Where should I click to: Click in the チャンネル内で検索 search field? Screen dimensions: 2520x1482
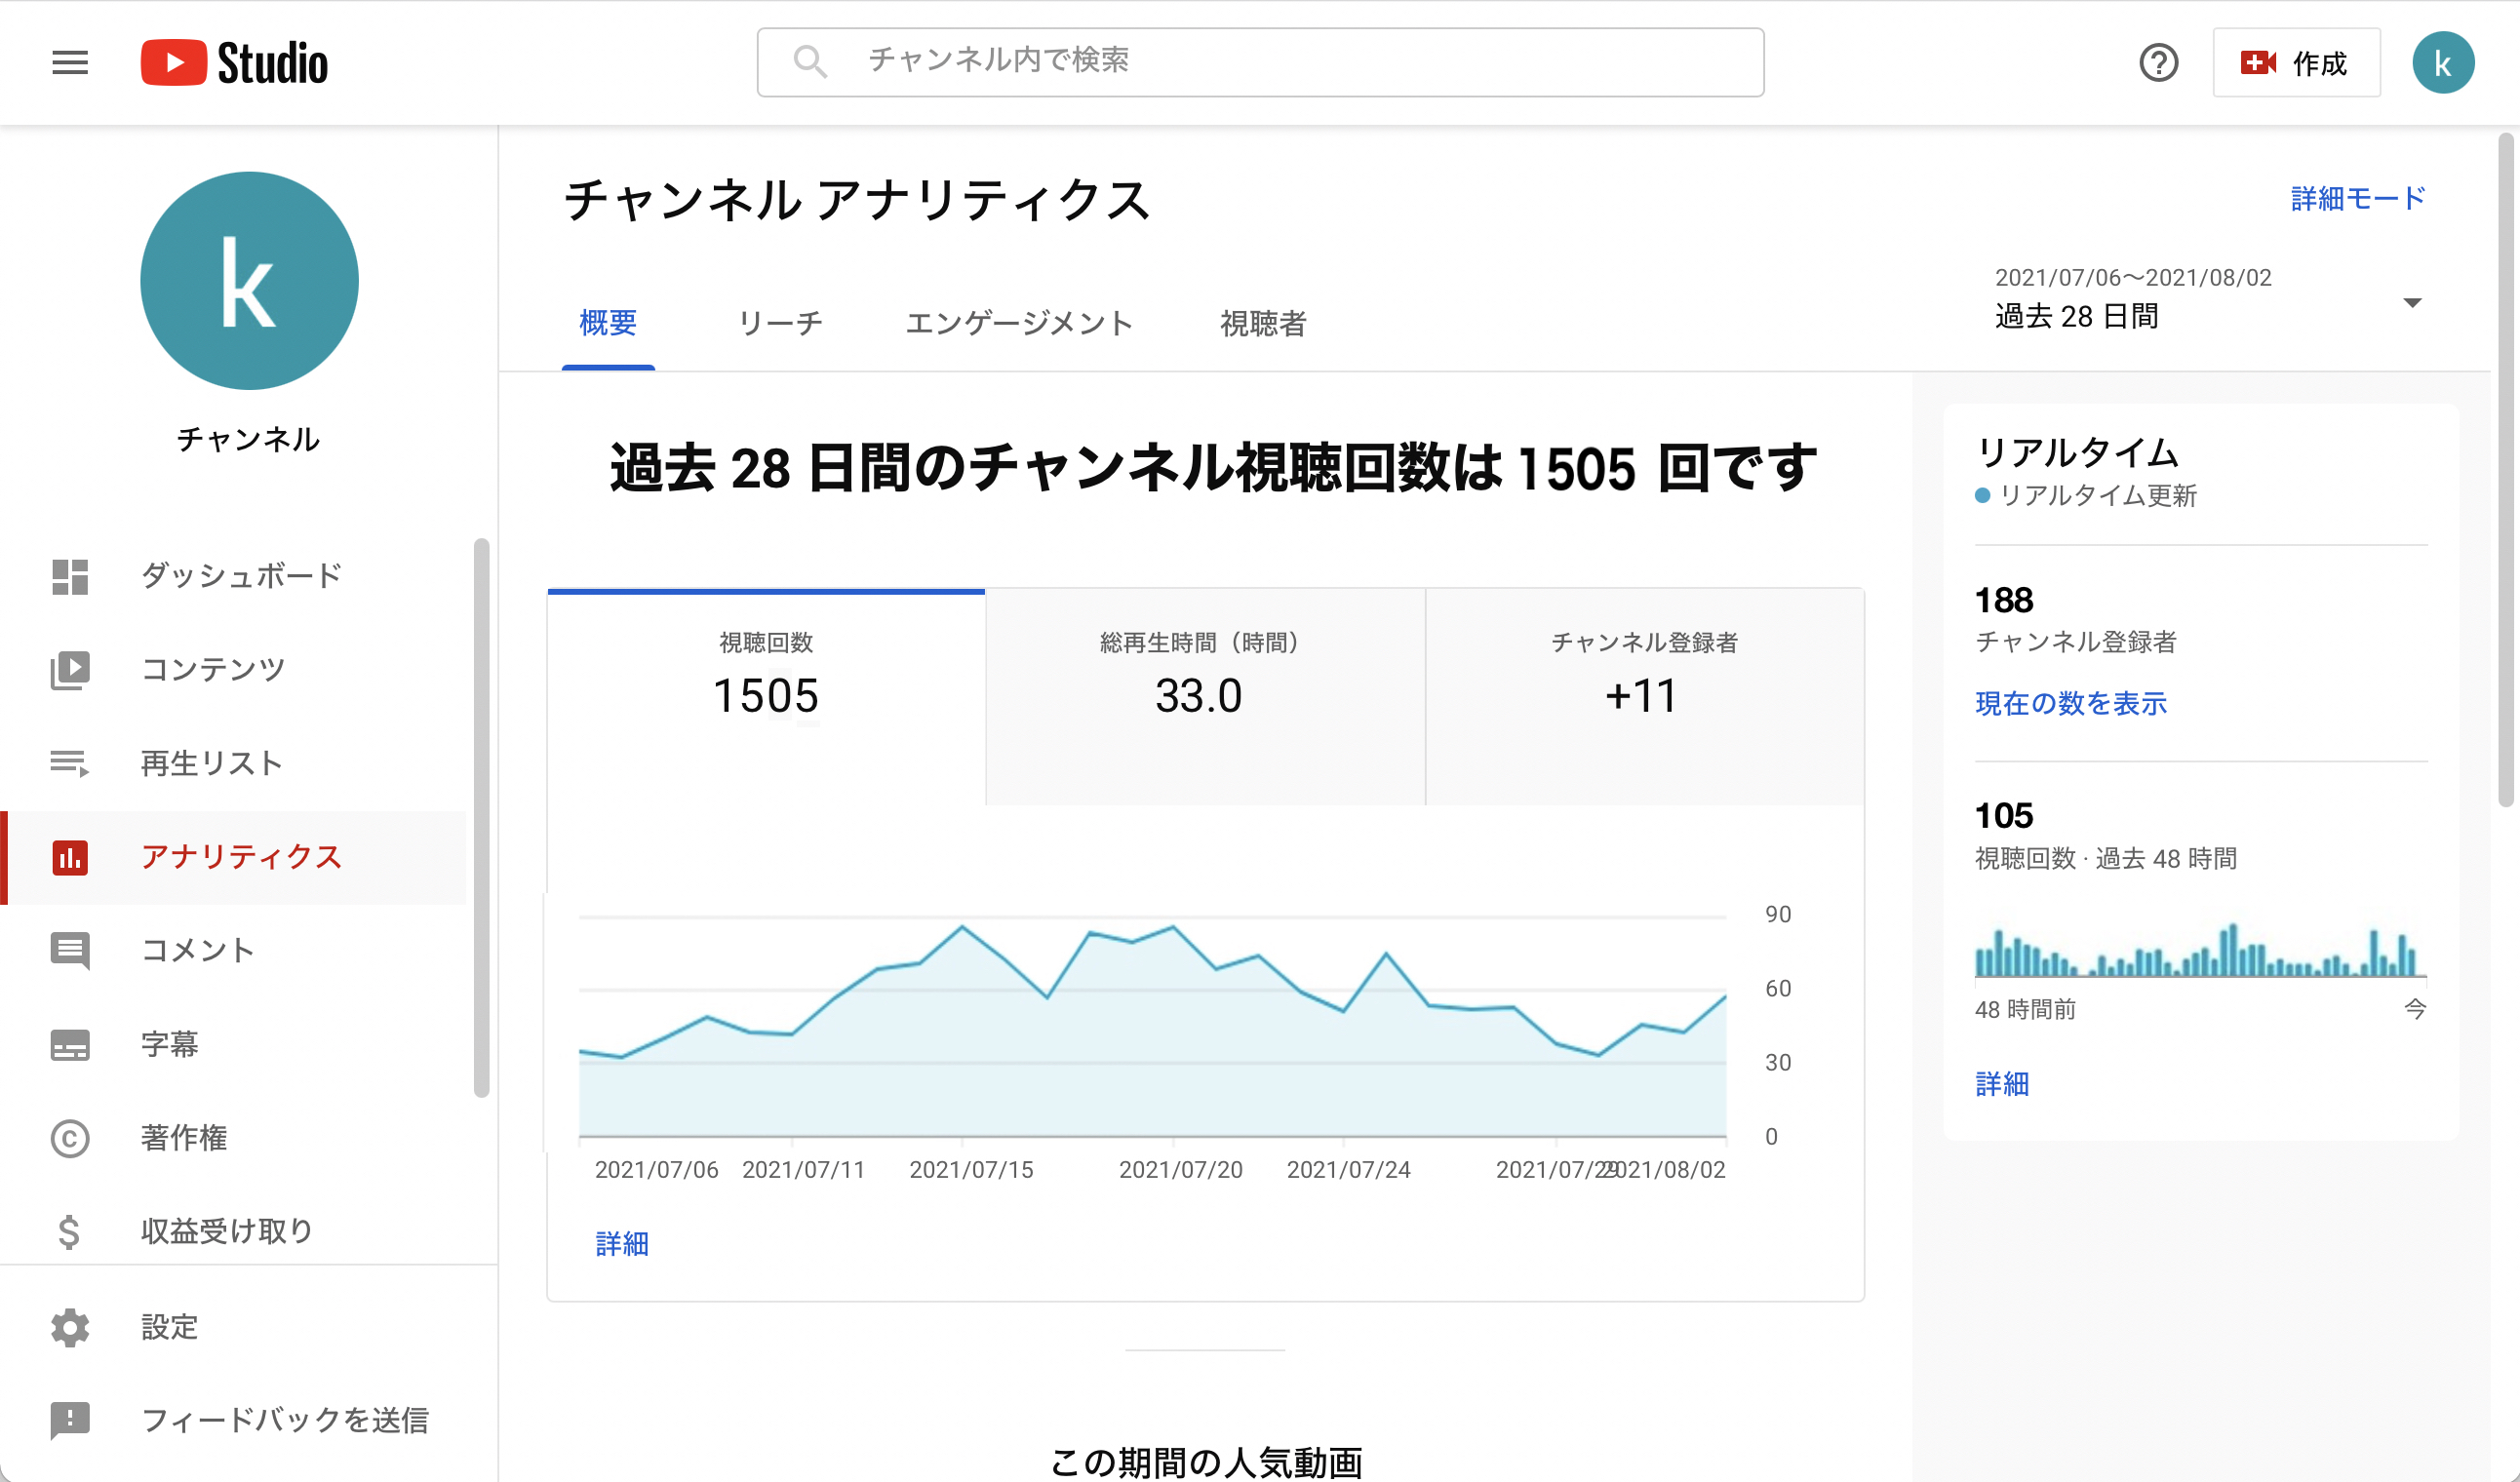pyautogui.click(x=1260, y=62)
